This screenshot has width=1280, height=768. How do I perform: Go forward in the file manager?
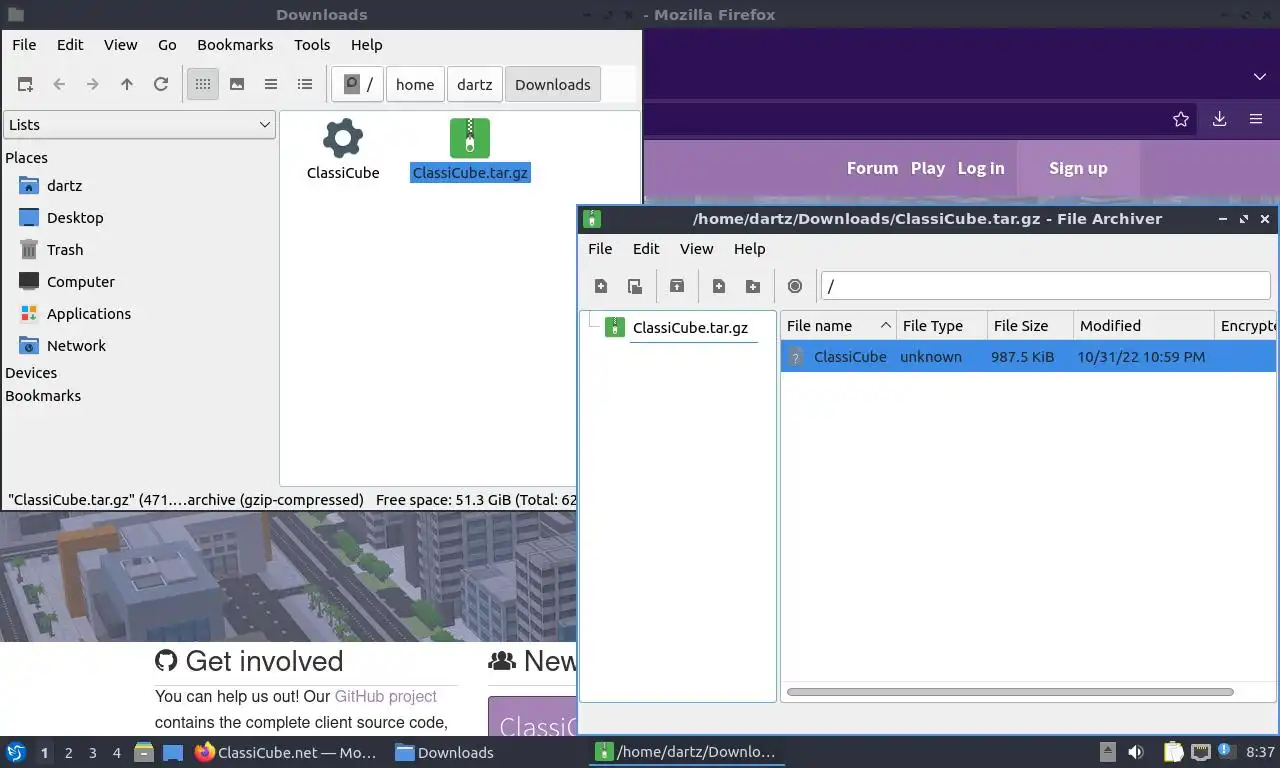93,84
